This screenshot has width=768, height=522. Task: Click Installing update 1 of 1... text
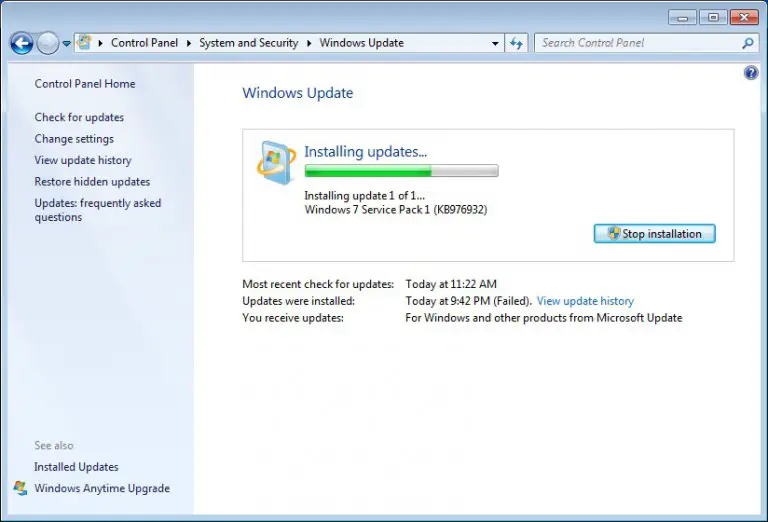(x=364, y=196)
